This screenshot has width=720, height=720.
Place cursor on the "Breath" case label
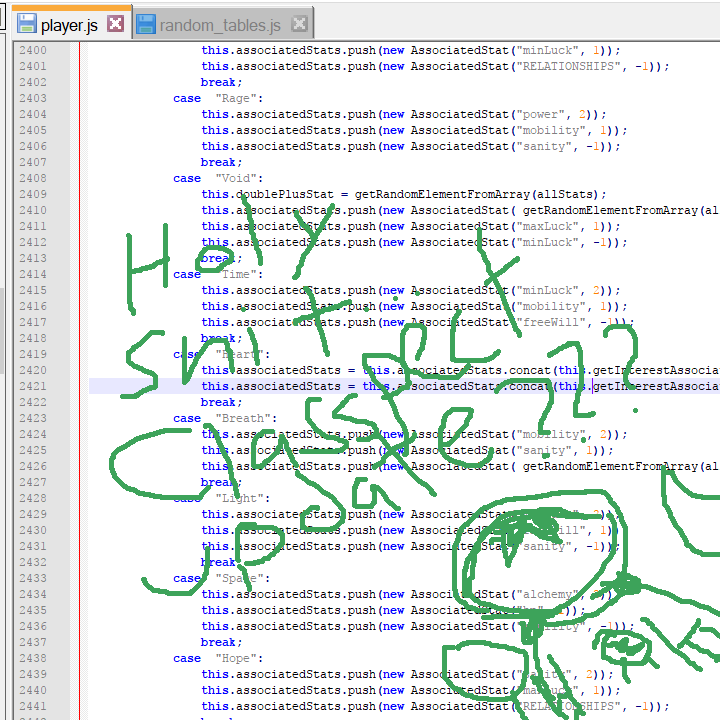tap(244, 418)
